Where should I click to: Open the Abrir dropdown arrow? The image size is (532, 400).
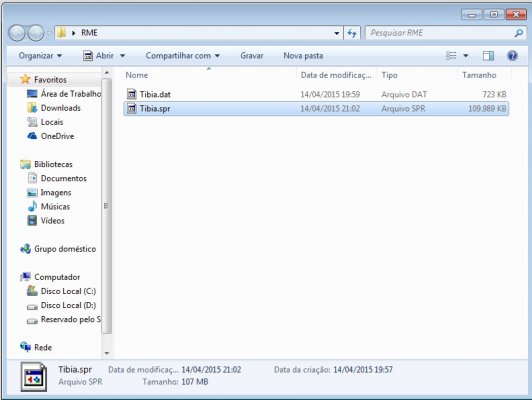click(x=122, y=56)
